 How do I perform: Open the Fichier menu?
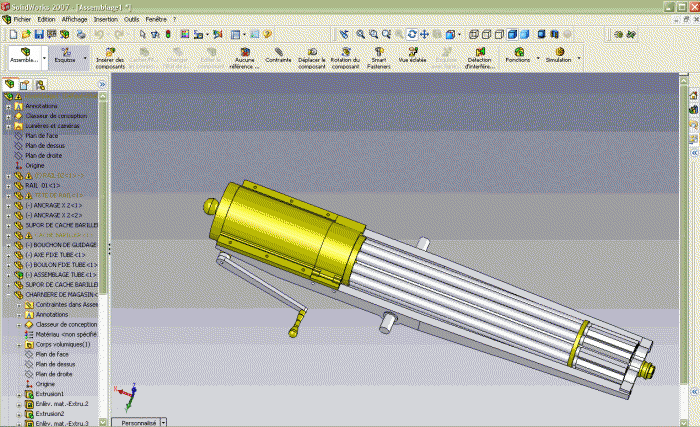[x=22, y=19]
